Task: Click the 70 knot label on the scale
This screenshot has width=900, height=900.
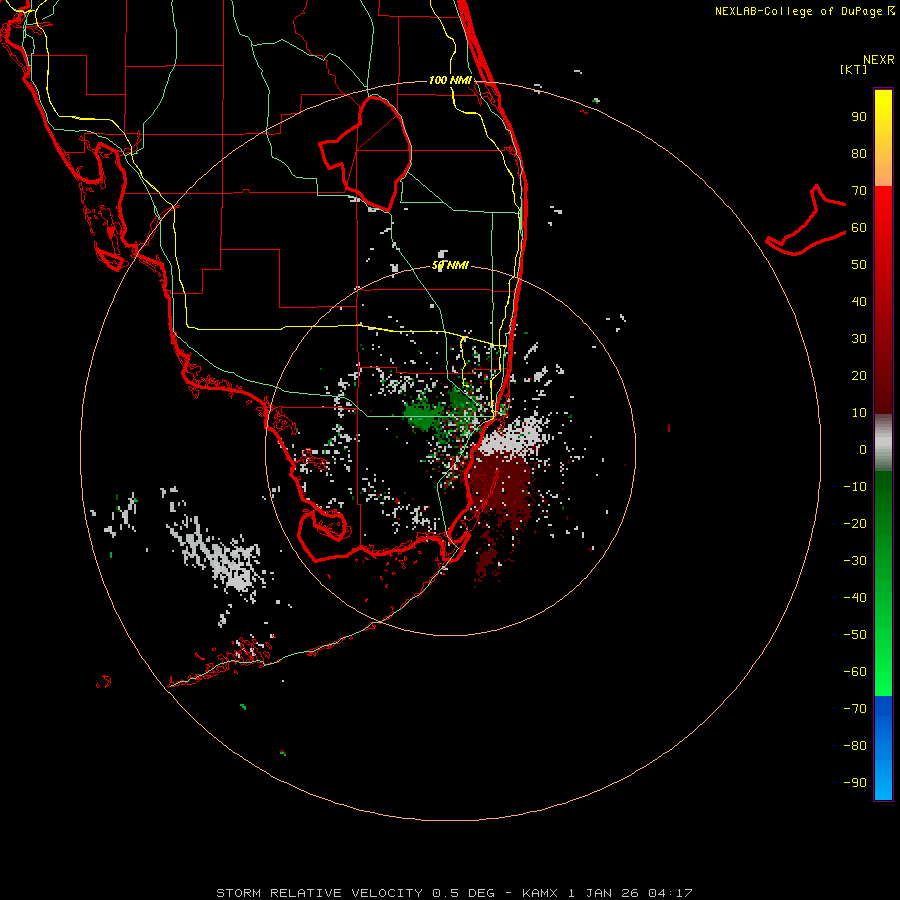Action: 859,191
